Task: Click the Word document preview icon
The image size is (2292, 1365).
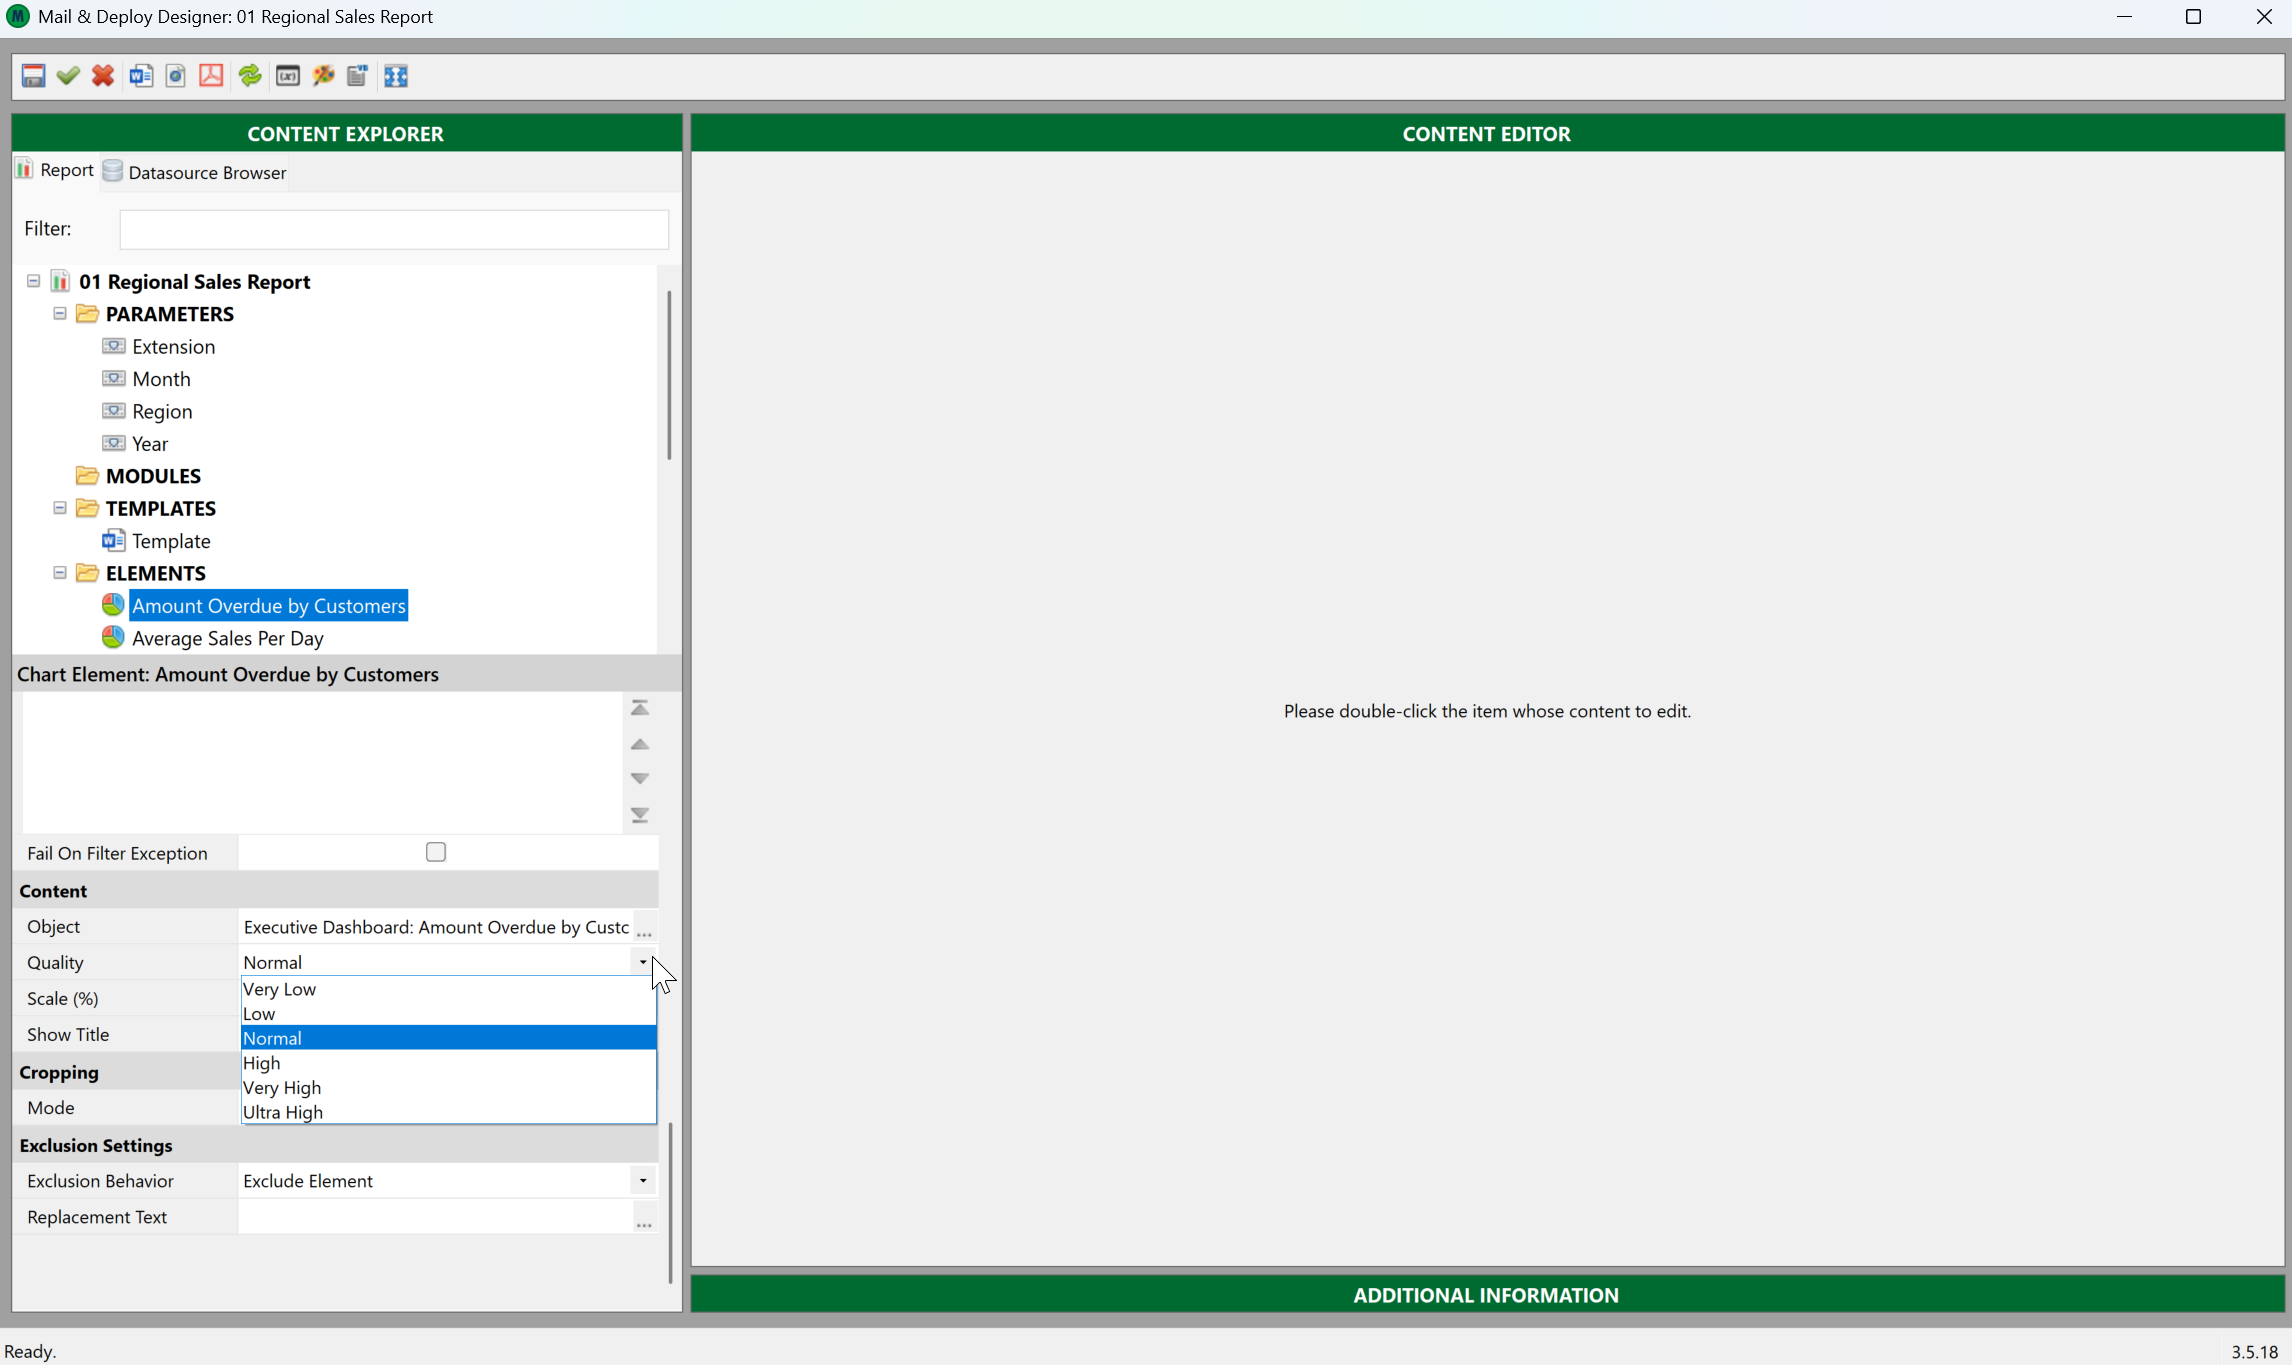Action: (x=141, y=76)
